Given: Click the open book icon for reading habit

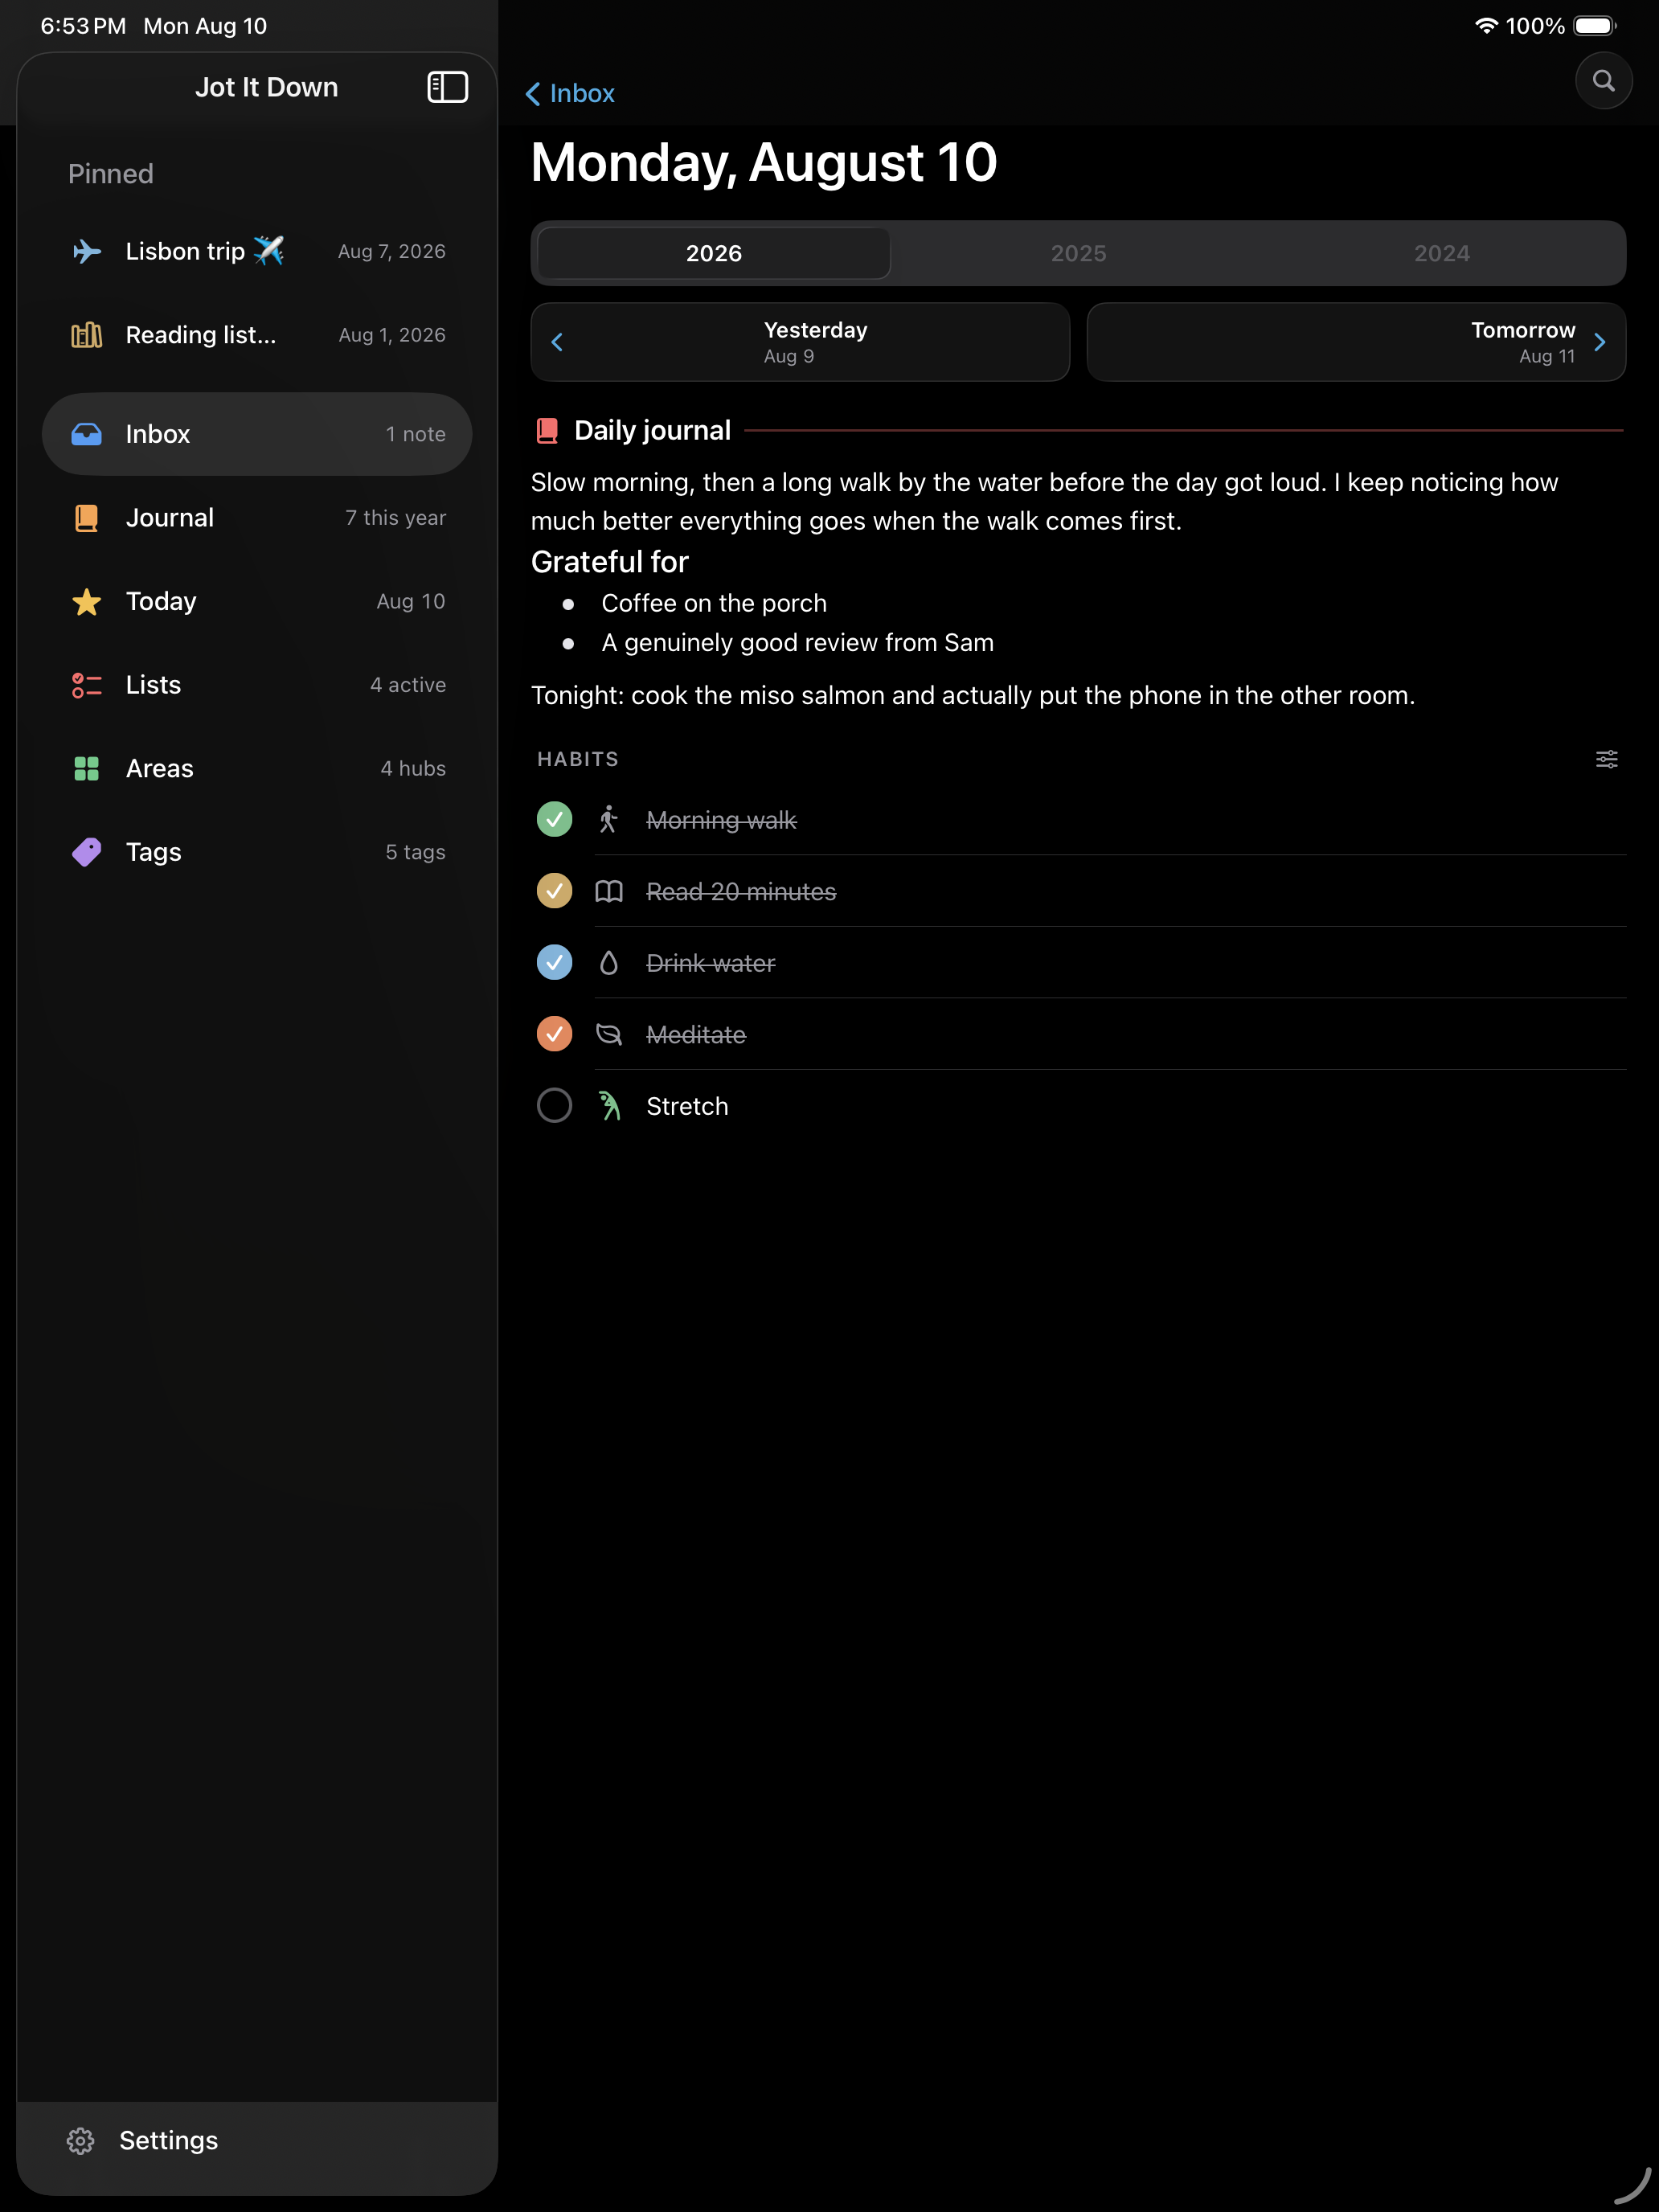Looking at the screenshot, I should tap(608, 891).
